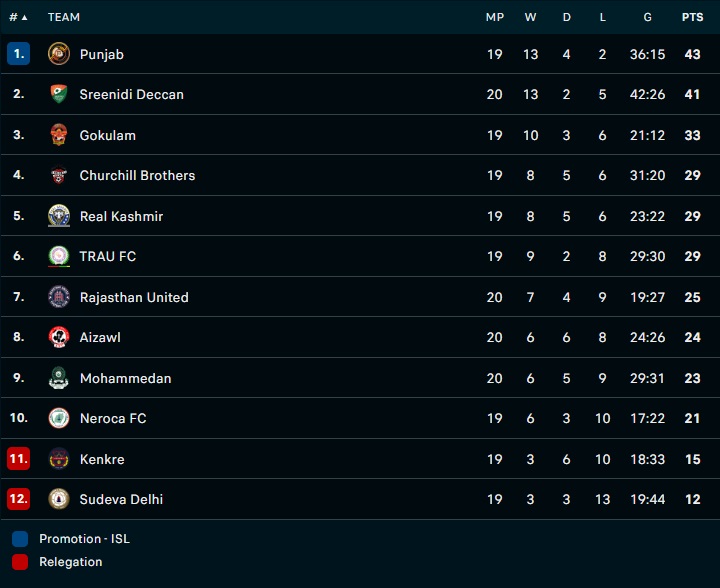Viewport: 720px width, 588px height.
Task: Click the red rank 11 position badge
Action: tap(18, 459)
